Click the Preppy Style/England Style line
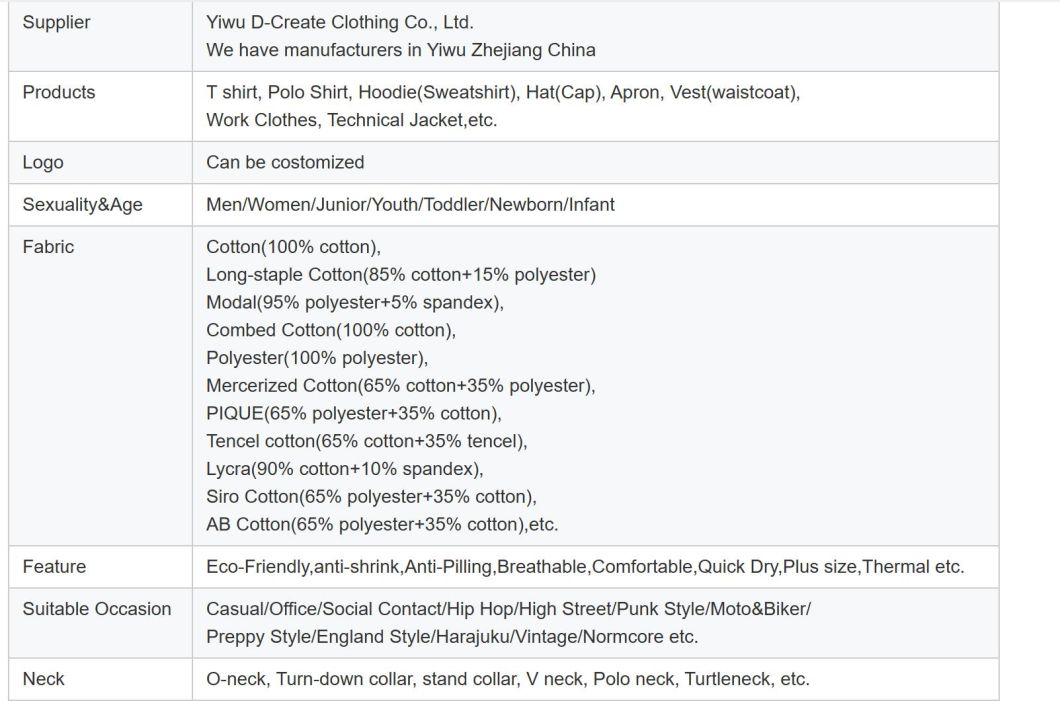Image resolution: width=1060 pixels, height=701 pixels. coord(452,637)
